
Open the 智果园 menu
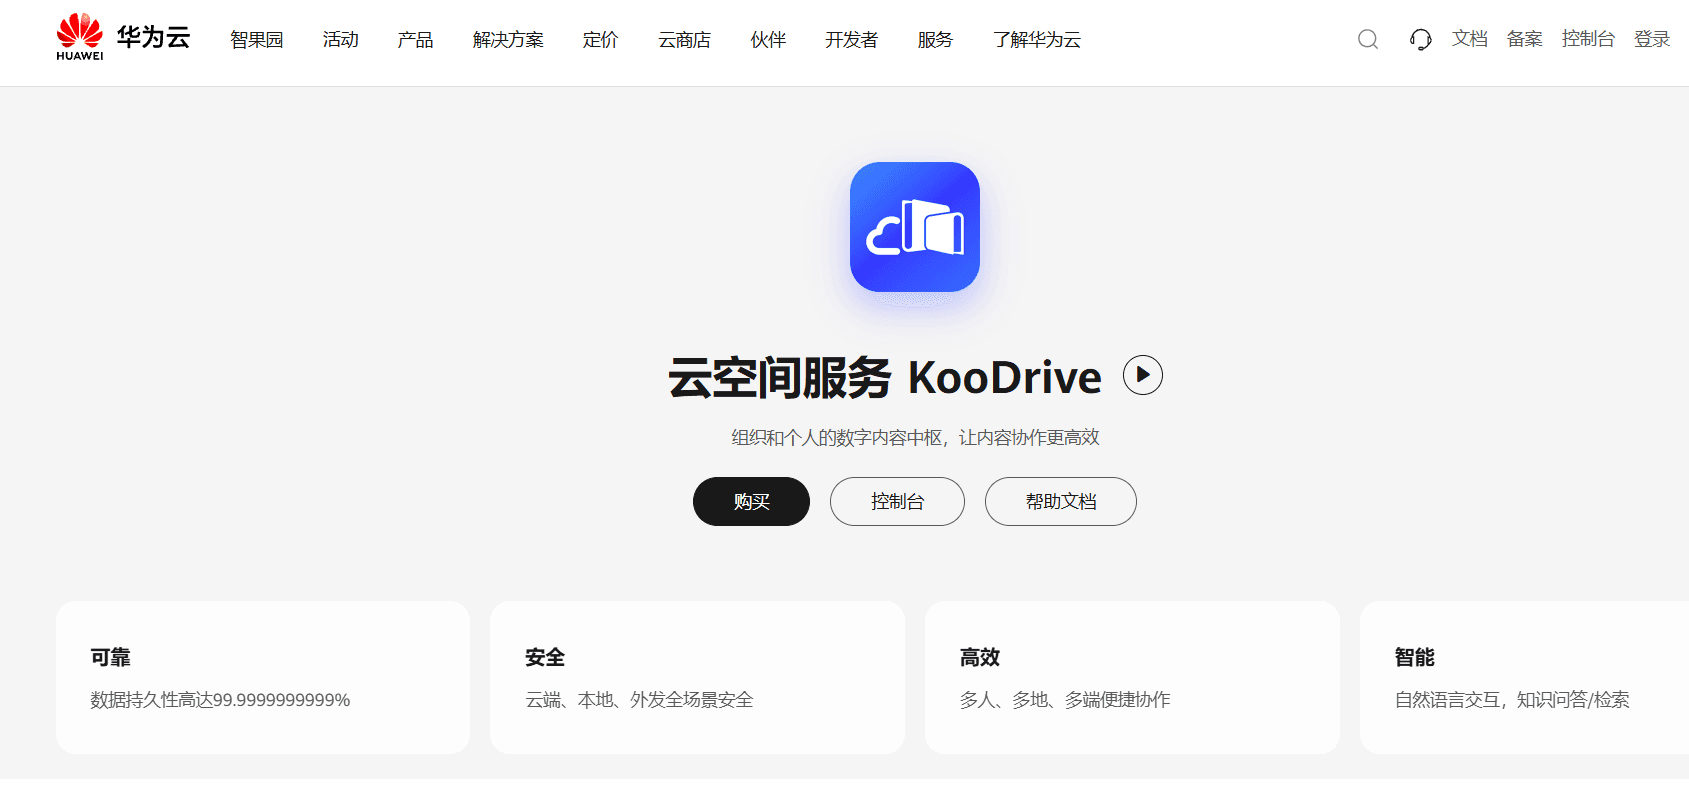point(257,40)
